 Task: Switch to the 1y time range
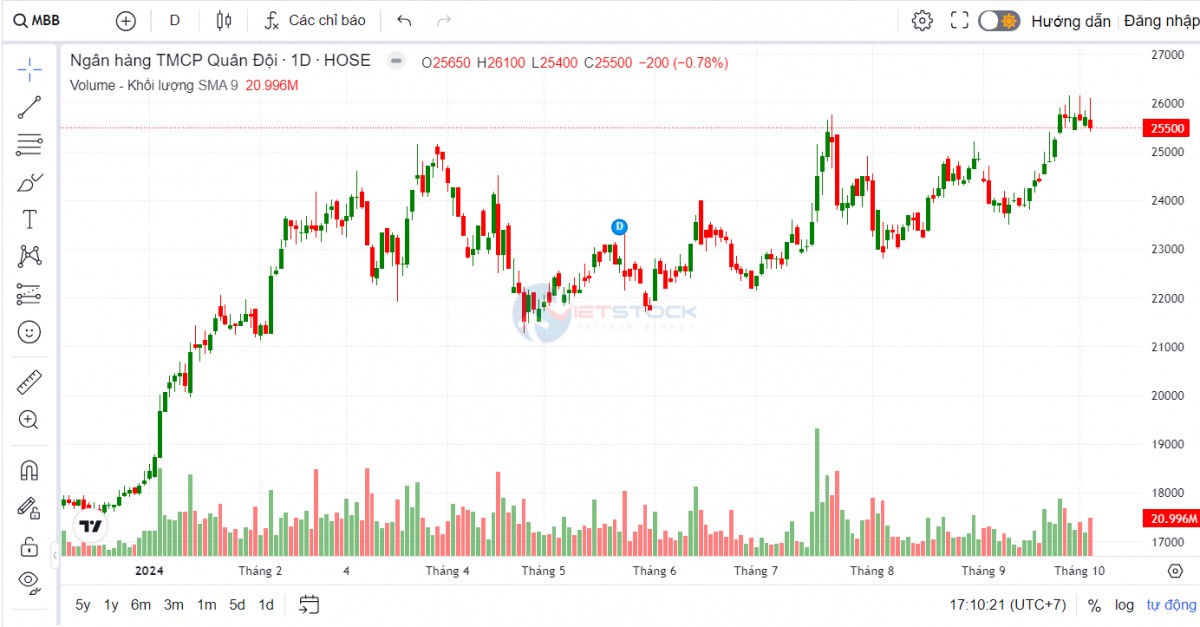pos(111,604)
